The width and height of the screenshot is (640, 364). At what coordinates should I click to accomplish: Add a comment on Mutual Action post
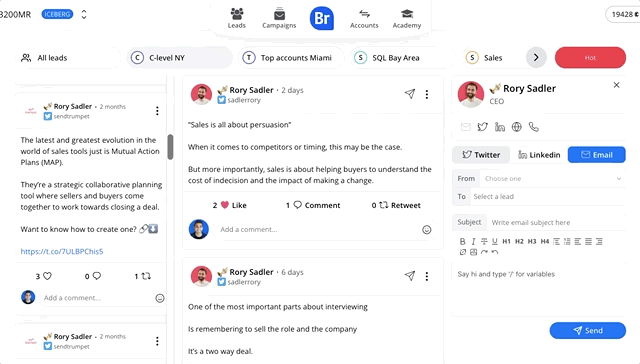pyautogui.click(x=96, y=298)
